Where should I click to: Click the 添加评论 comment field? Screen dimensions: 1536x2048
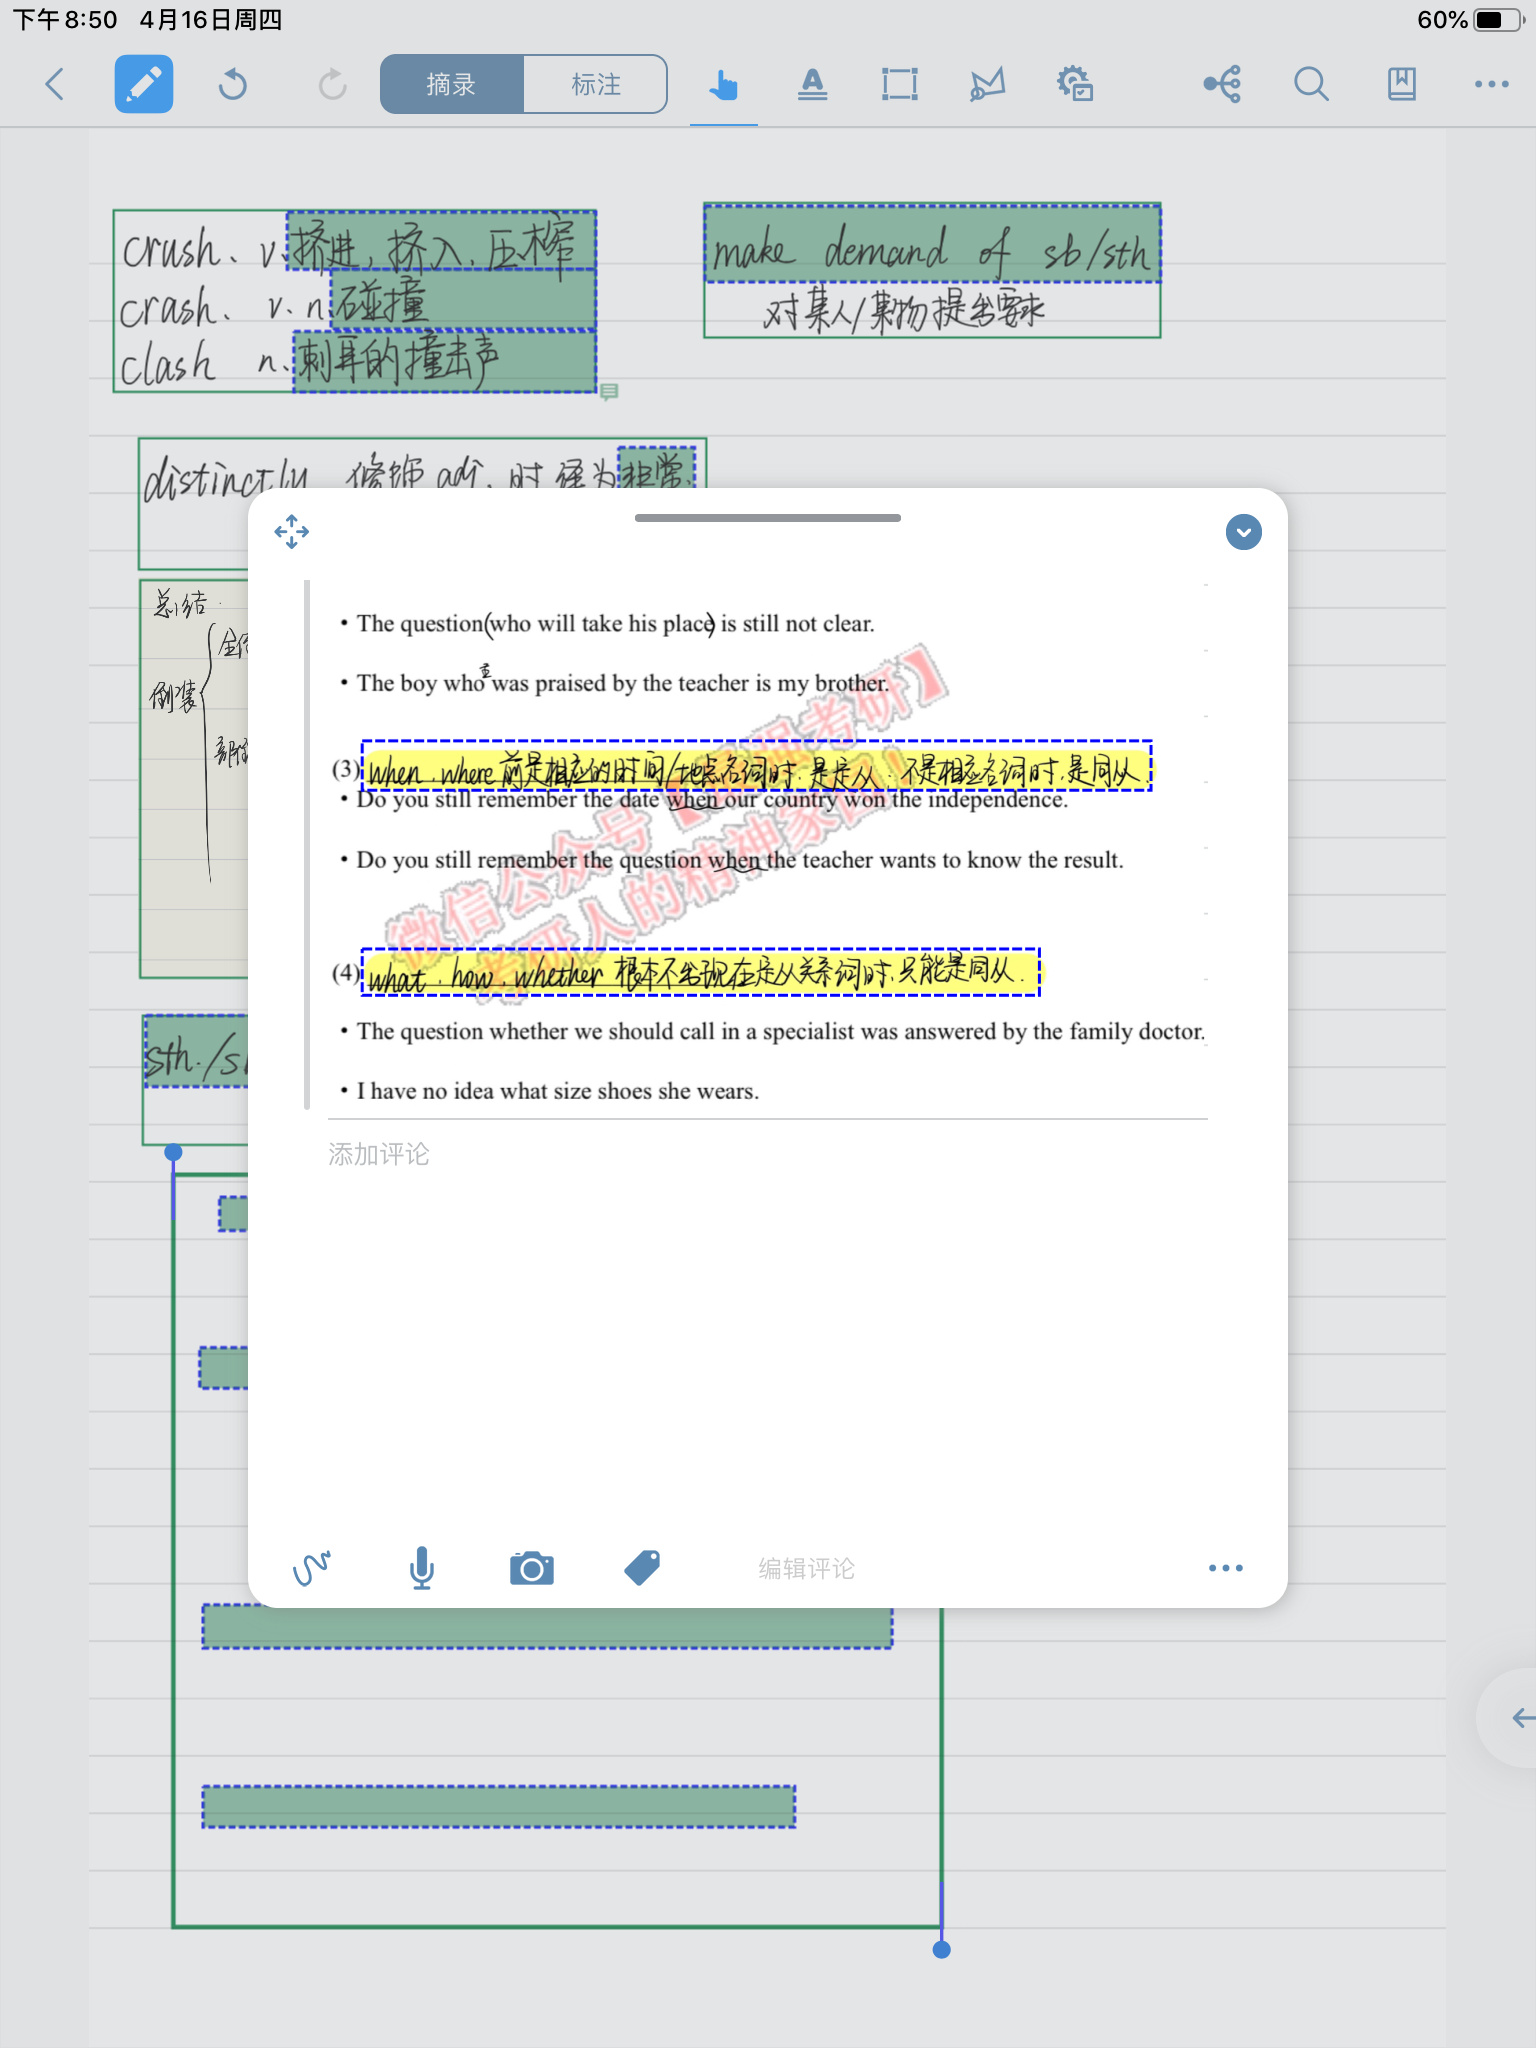coord(379,1154)
